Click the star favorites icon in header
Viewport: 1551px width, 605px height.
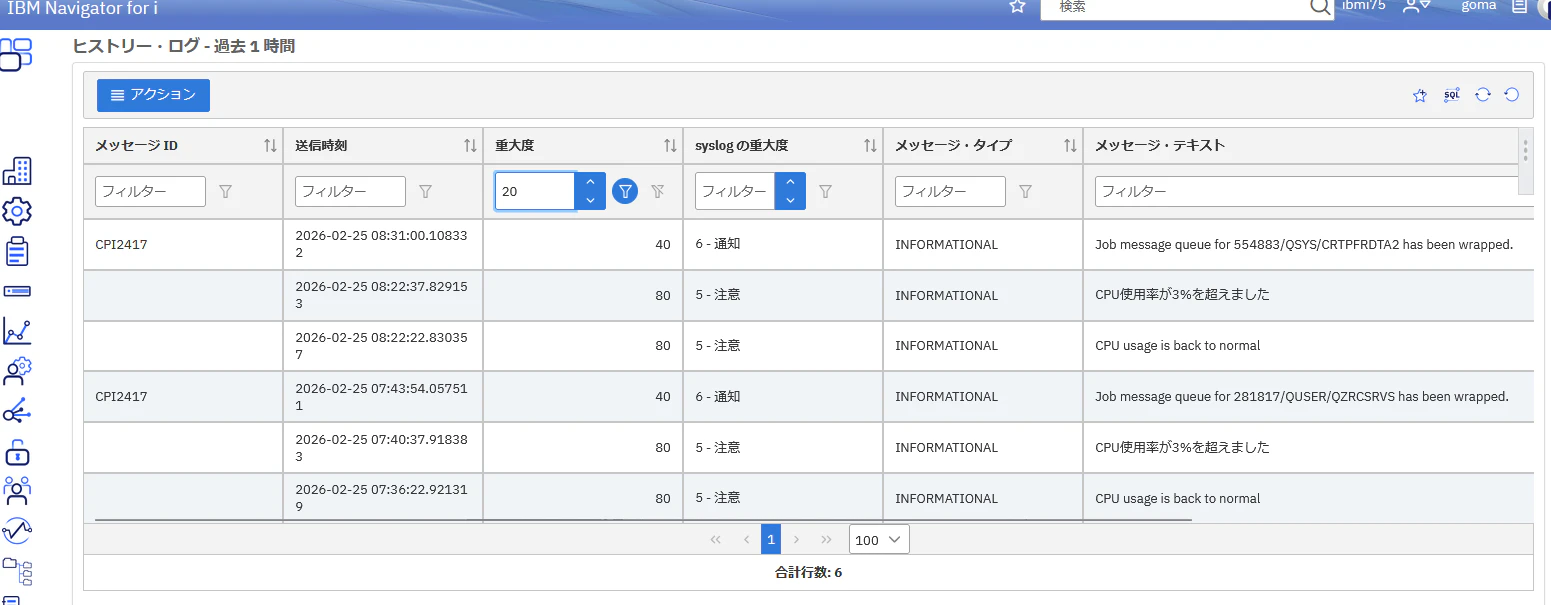point(1017,6)
